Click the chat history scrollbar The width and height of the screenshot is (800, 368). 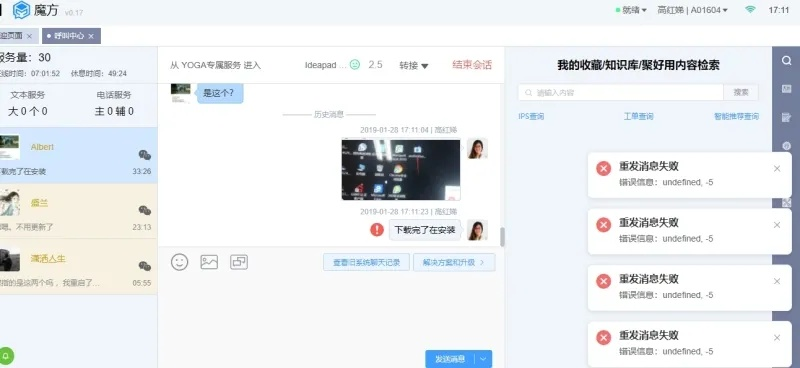tap(502, 237)
